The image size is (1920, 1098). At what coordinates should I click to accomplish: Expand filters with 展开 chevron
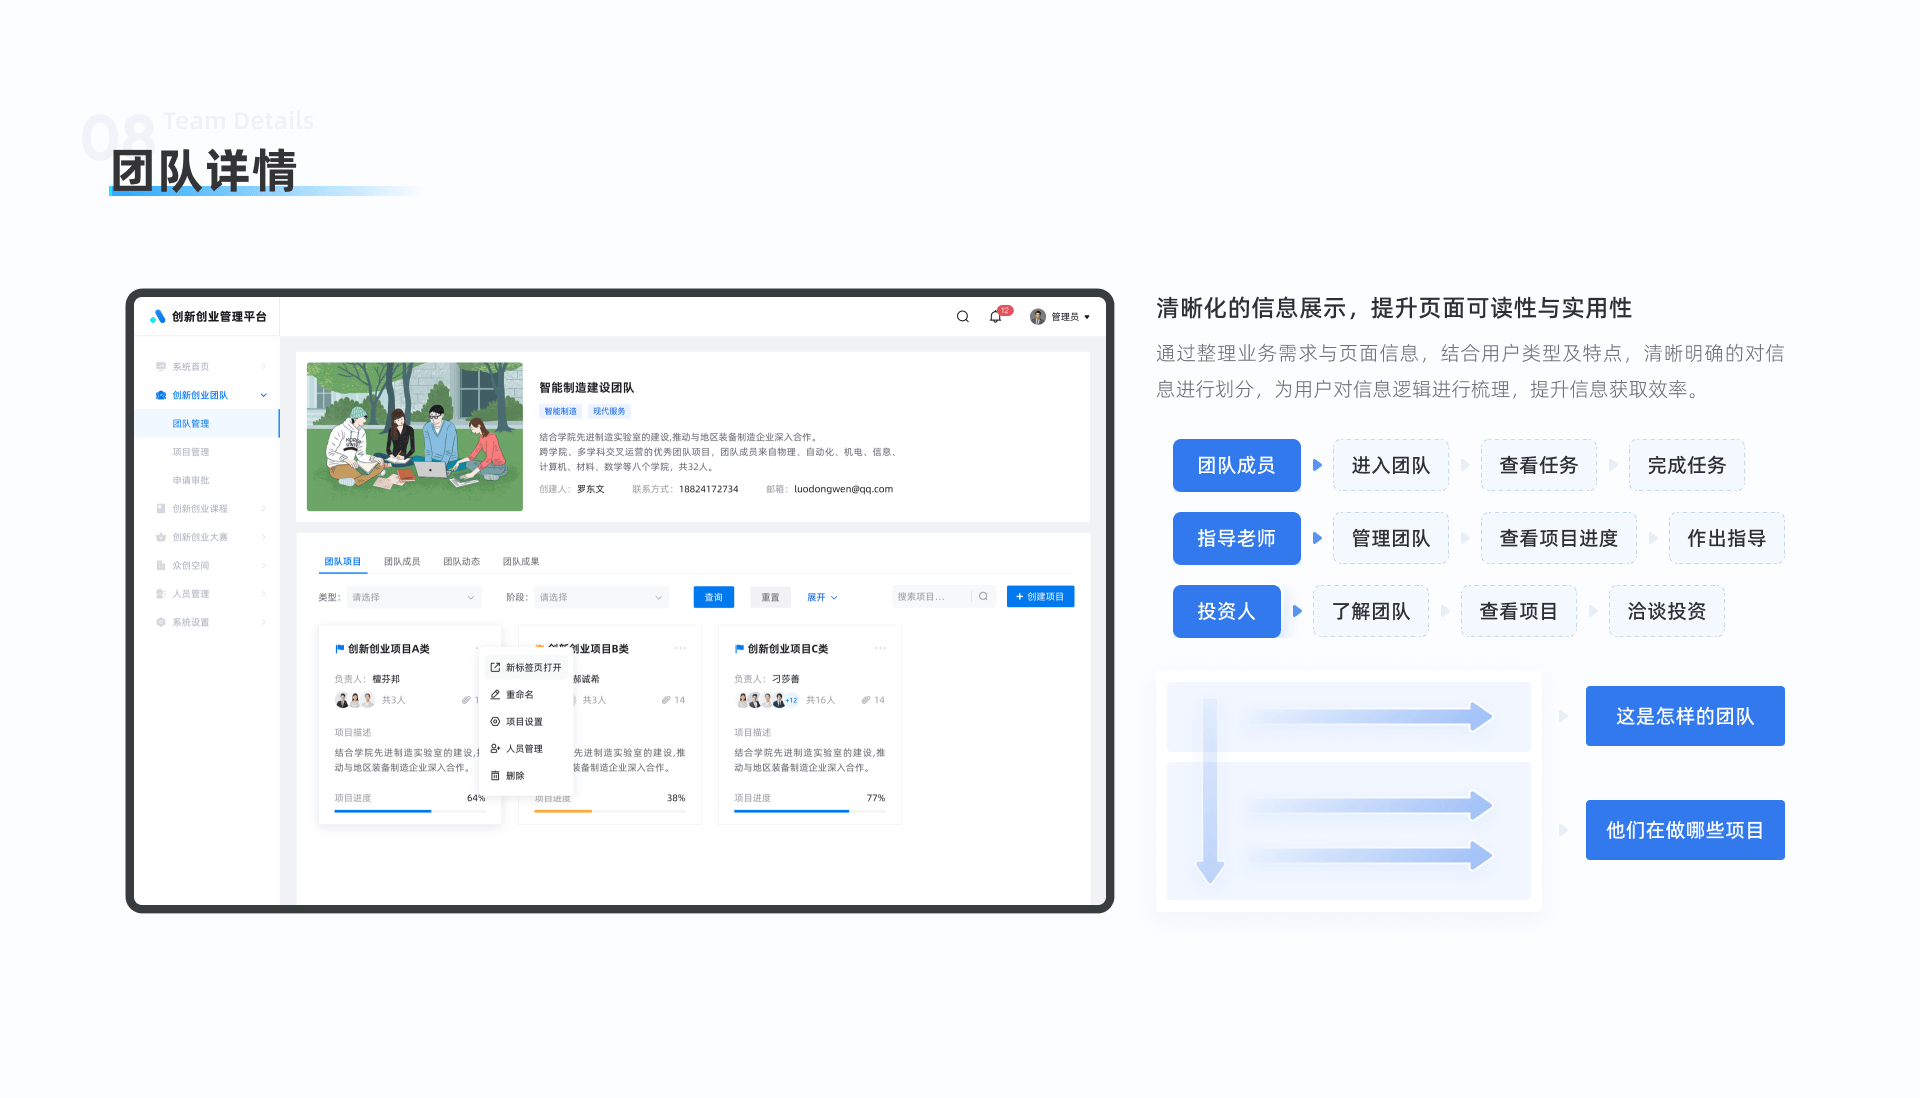coord(822,597)
